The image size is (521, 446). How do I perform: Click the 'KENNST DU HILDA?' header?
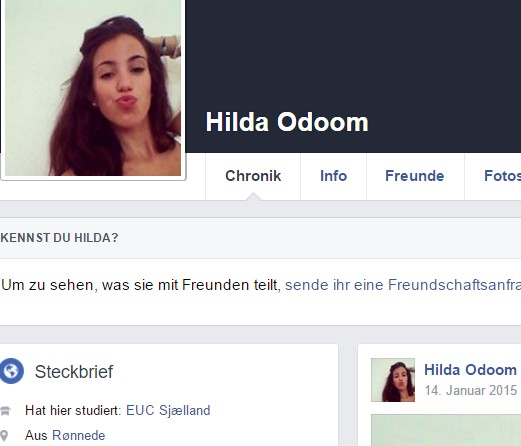pos(59,238)
